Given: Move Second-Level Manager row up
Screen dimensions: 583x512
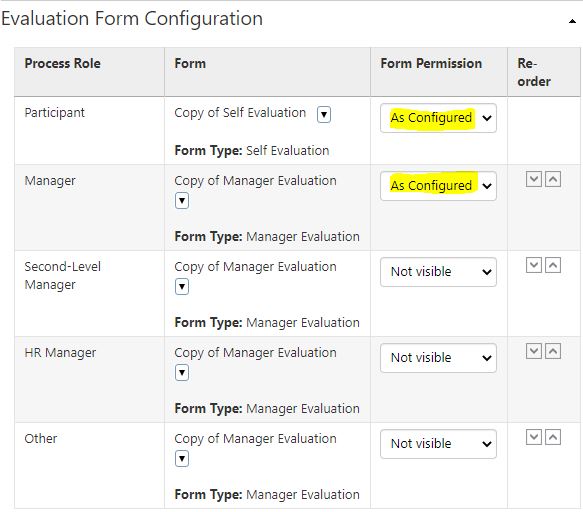Looking at the screenshot, I should point(553,265).
